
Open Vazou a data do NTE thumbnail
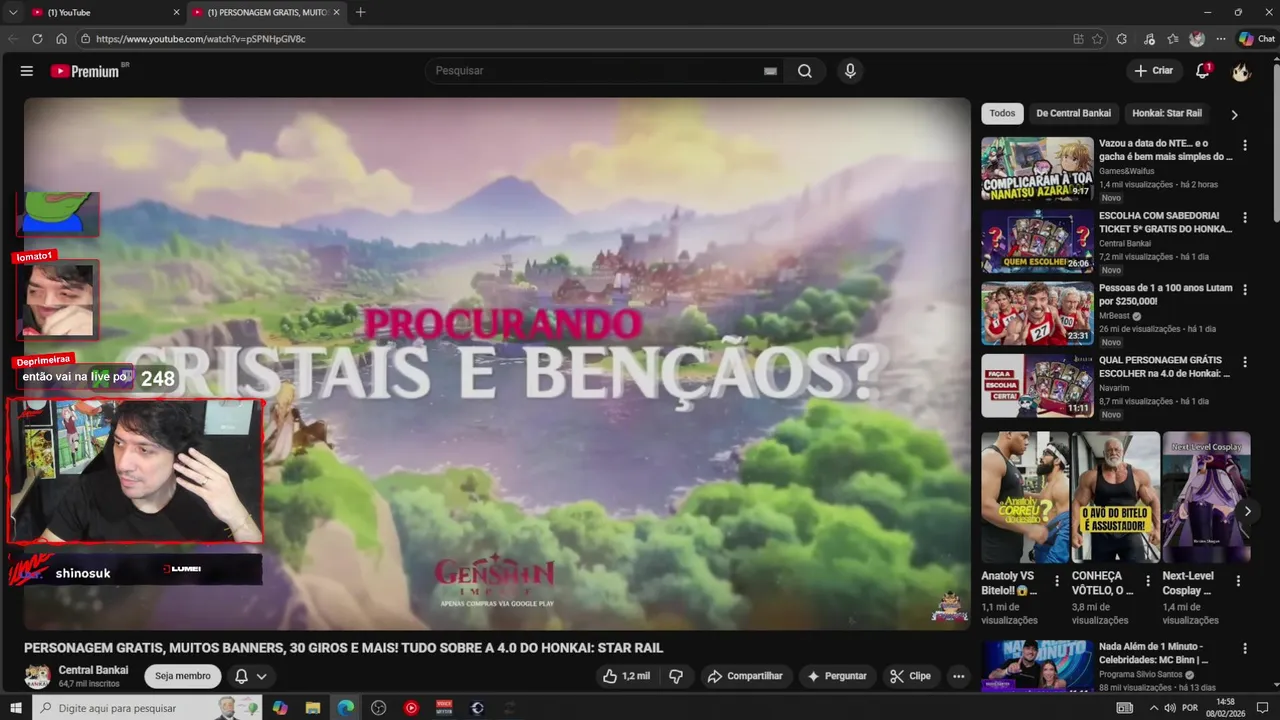[1037, 168]
